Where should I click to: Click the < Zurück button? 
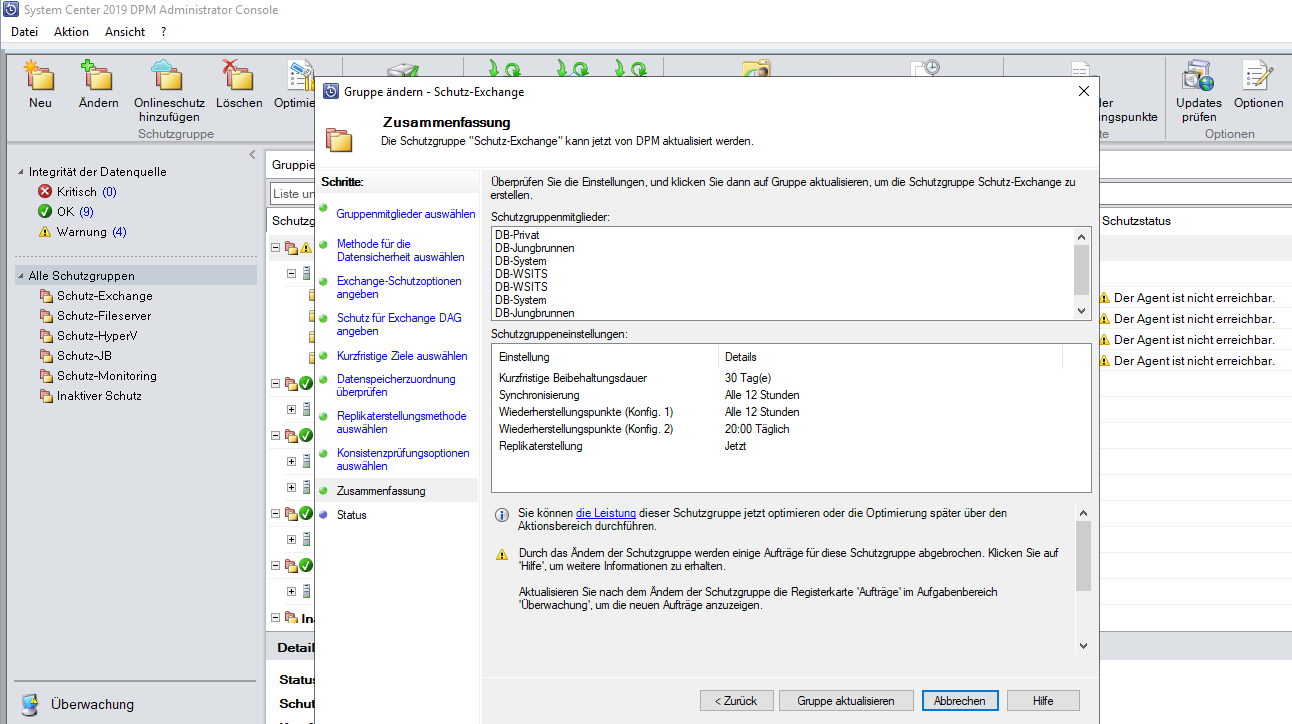(736, 700)
